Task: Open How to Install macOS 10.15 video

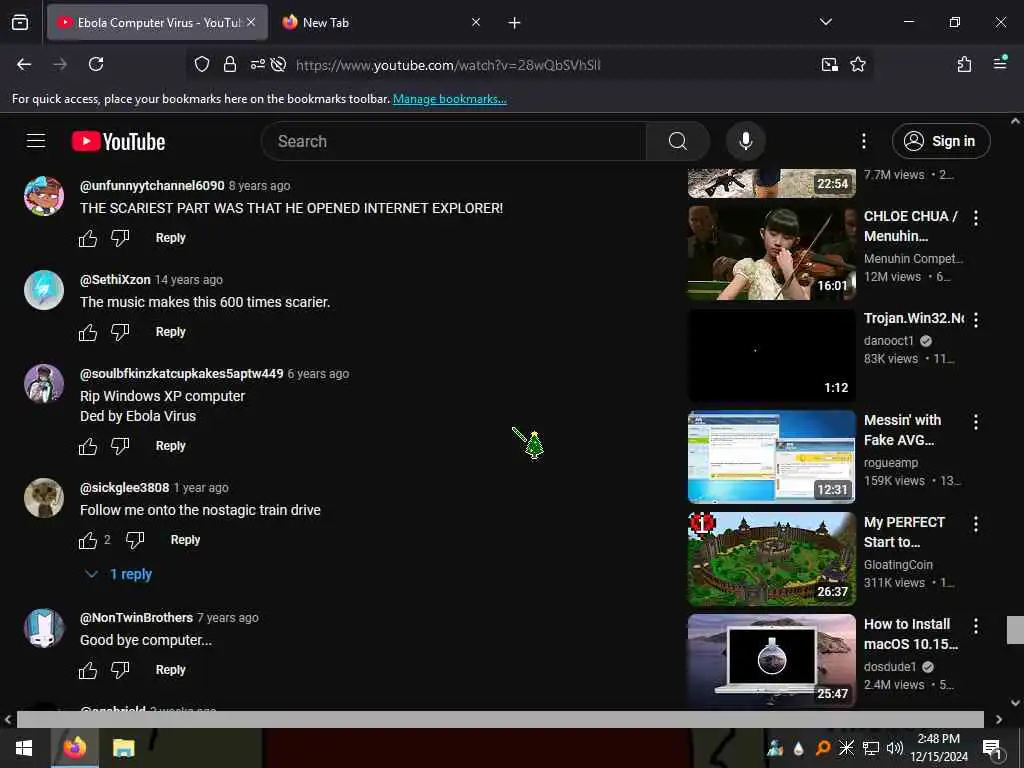Action: (771, 660)
